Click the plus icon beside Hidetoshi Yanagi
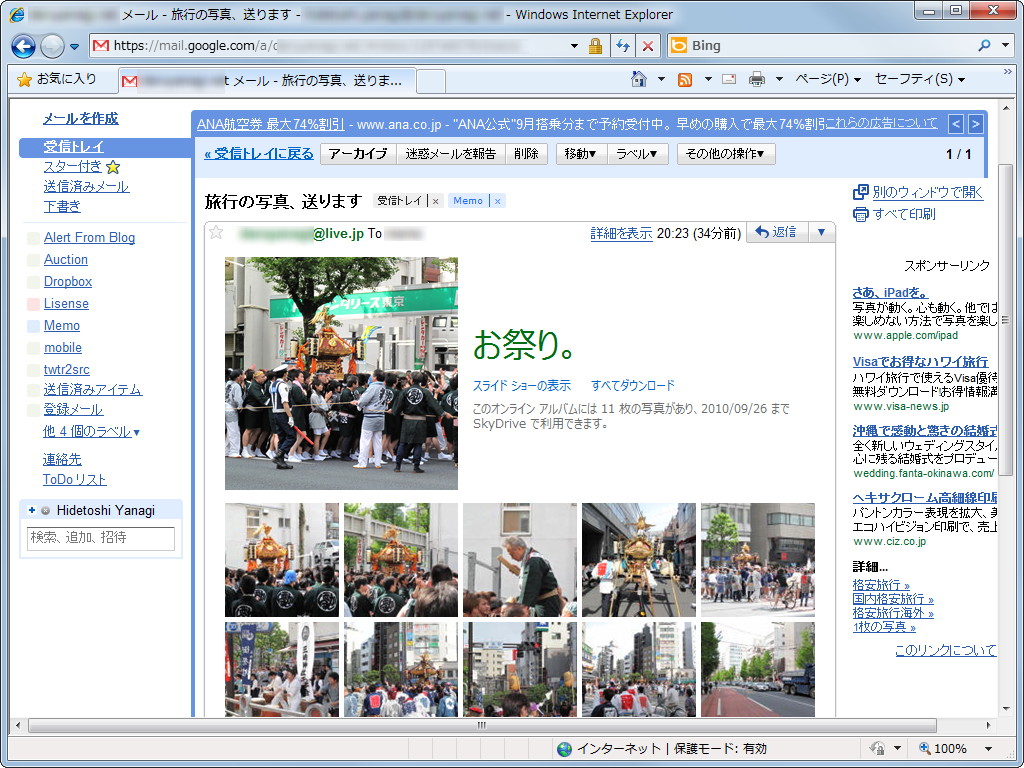 pyautogui.click(x=31, y=510)
